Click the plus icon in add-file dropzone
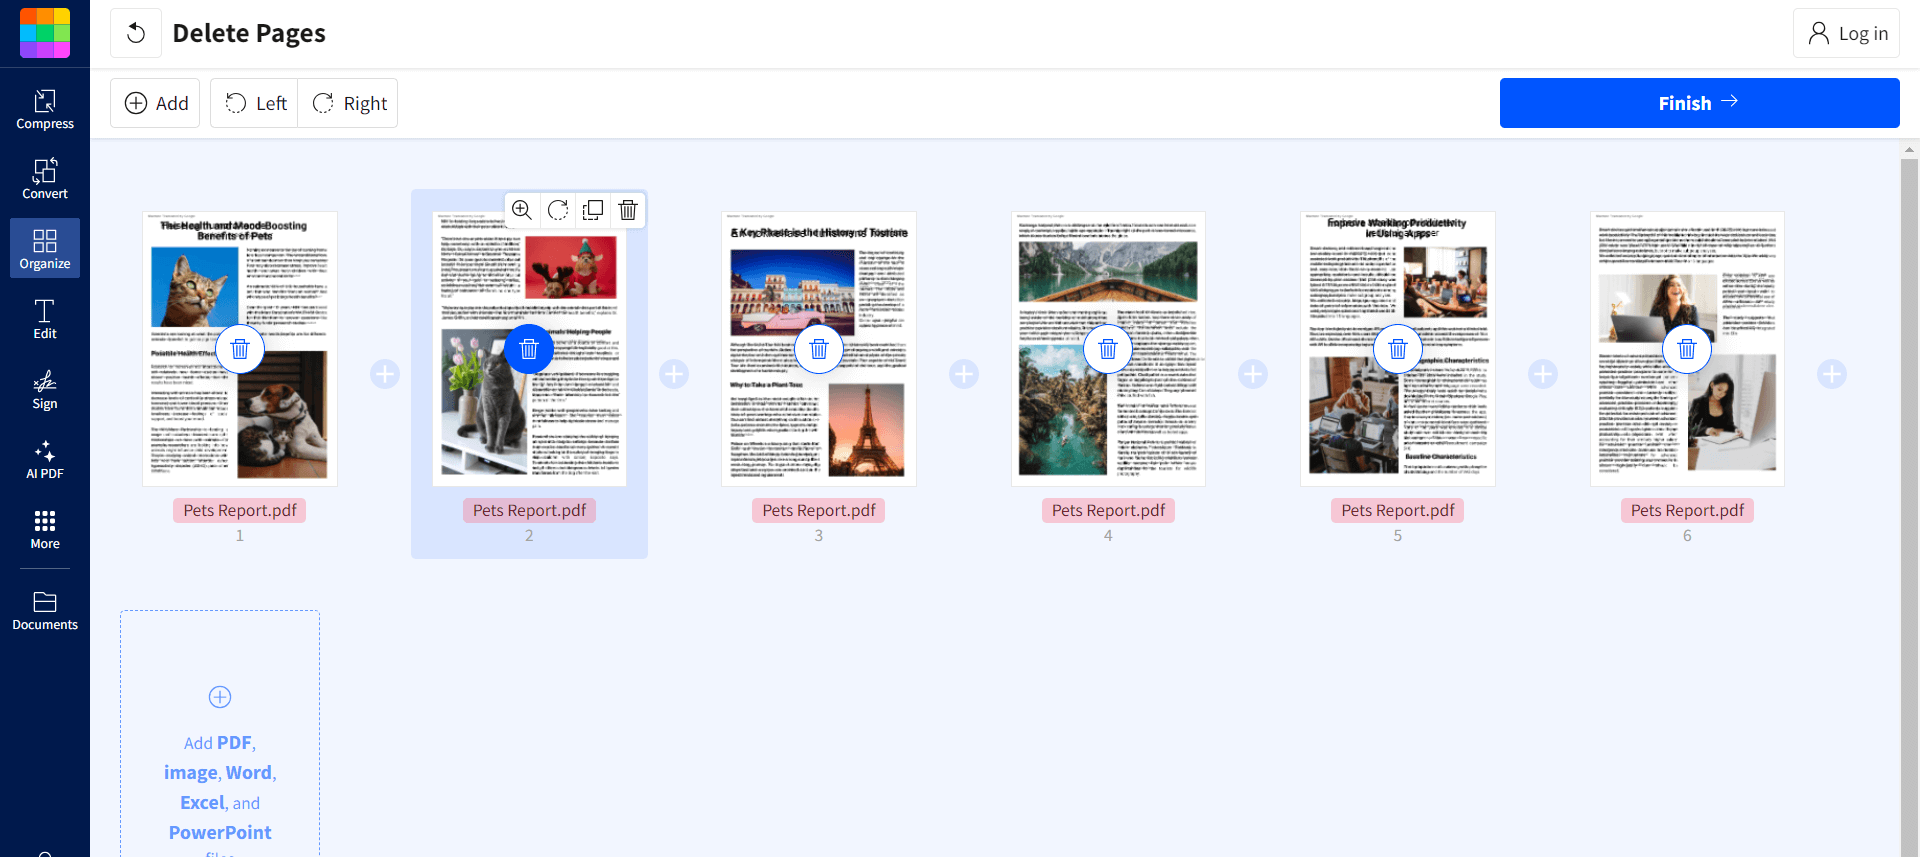Viewport: 1920px width, 857px height. pos(220,697)
